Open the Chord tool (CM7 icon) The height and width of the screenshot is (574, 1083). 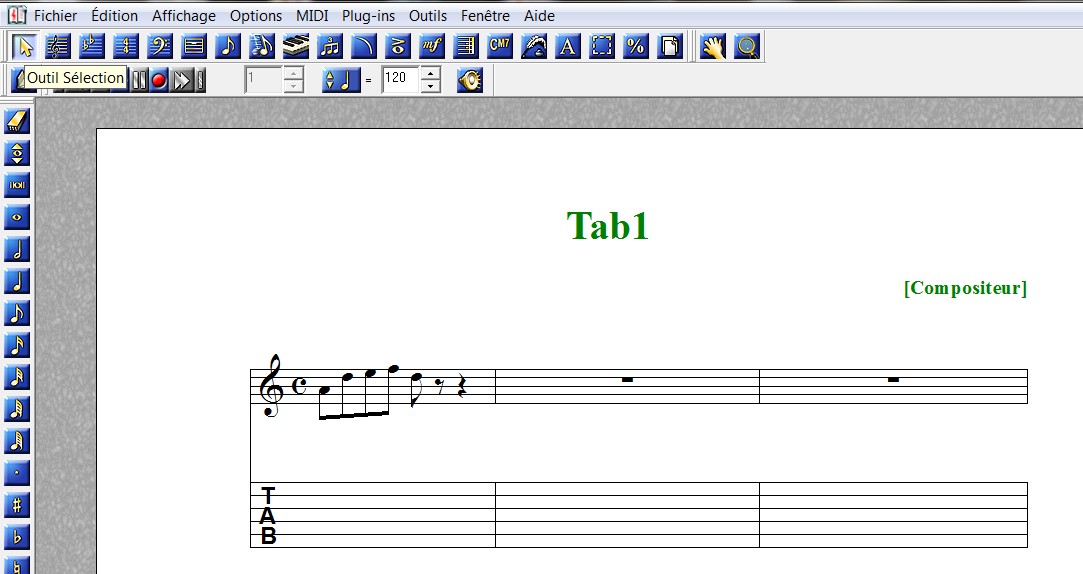coord(500,46)
